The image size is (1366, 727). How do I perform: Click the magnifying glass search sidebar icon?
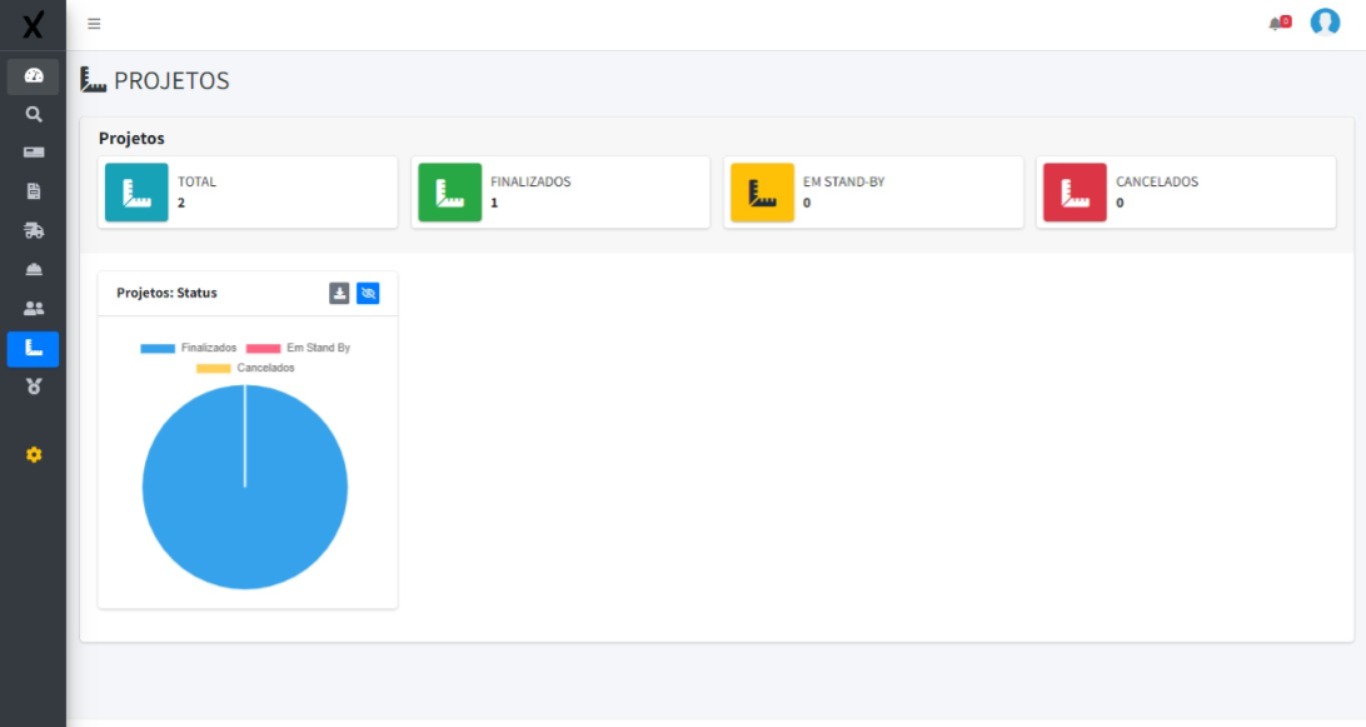tap(33, 115)
